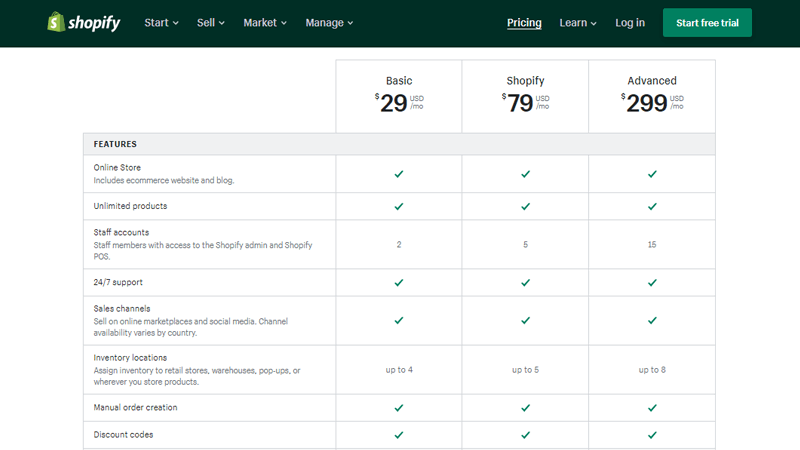
Task: Click Staff accounts value 15 for Advanced
Action: [652, 244]
